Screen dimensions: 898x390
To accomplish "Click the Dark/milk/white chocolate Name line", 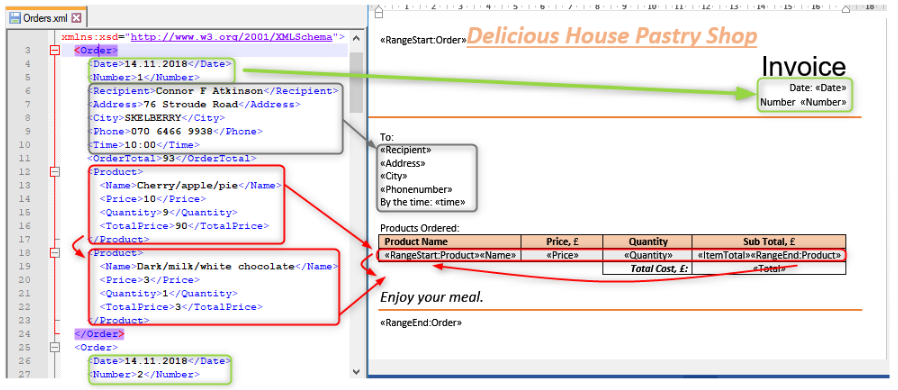I will (x=219, y=266).
